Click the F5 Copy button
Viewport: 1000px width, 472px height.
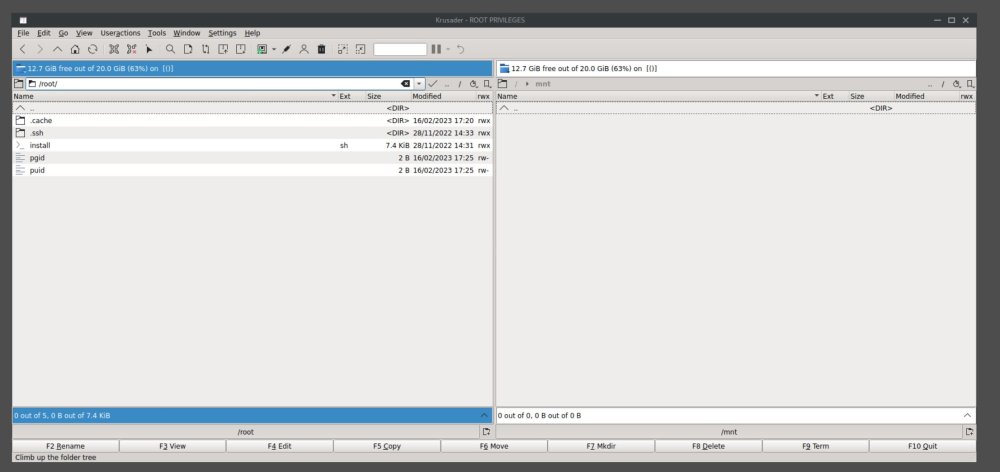point(387,446)
